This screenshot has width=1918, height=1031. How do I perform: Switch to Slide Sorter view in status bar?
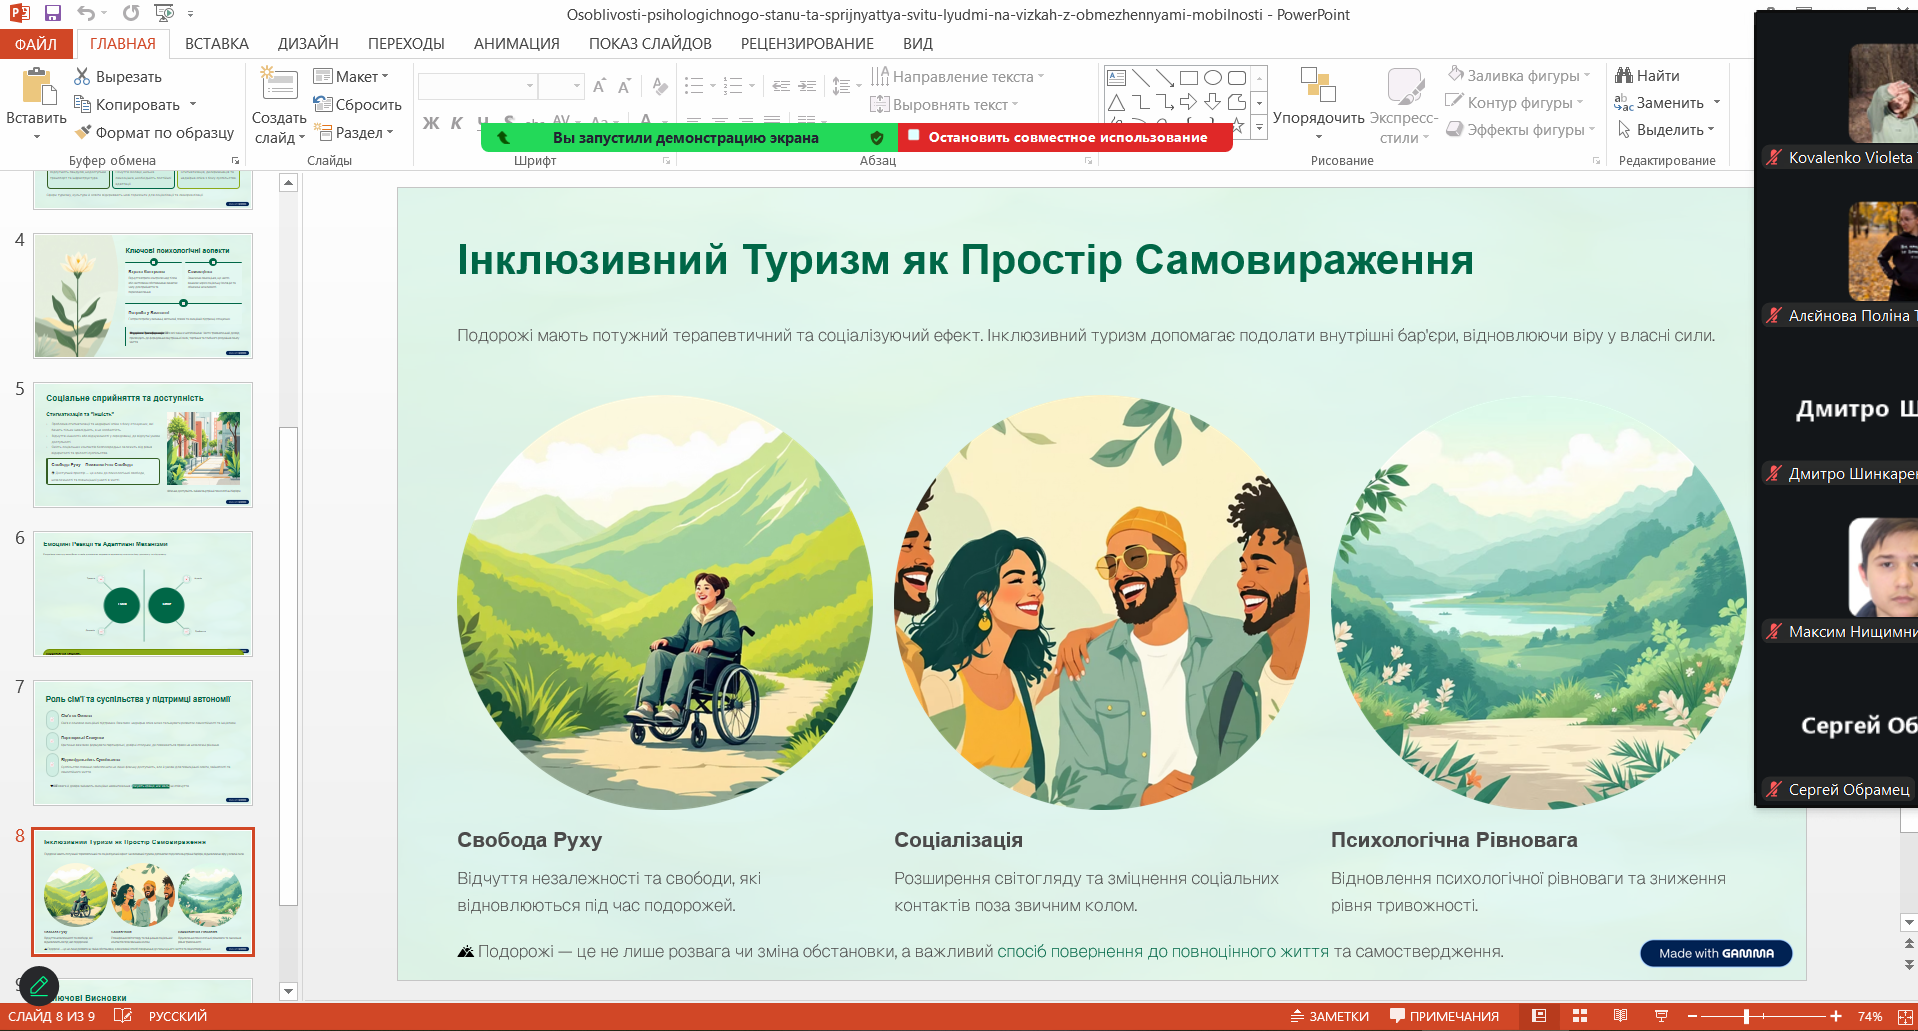pyautogui.click(x=1580, y=1016)
